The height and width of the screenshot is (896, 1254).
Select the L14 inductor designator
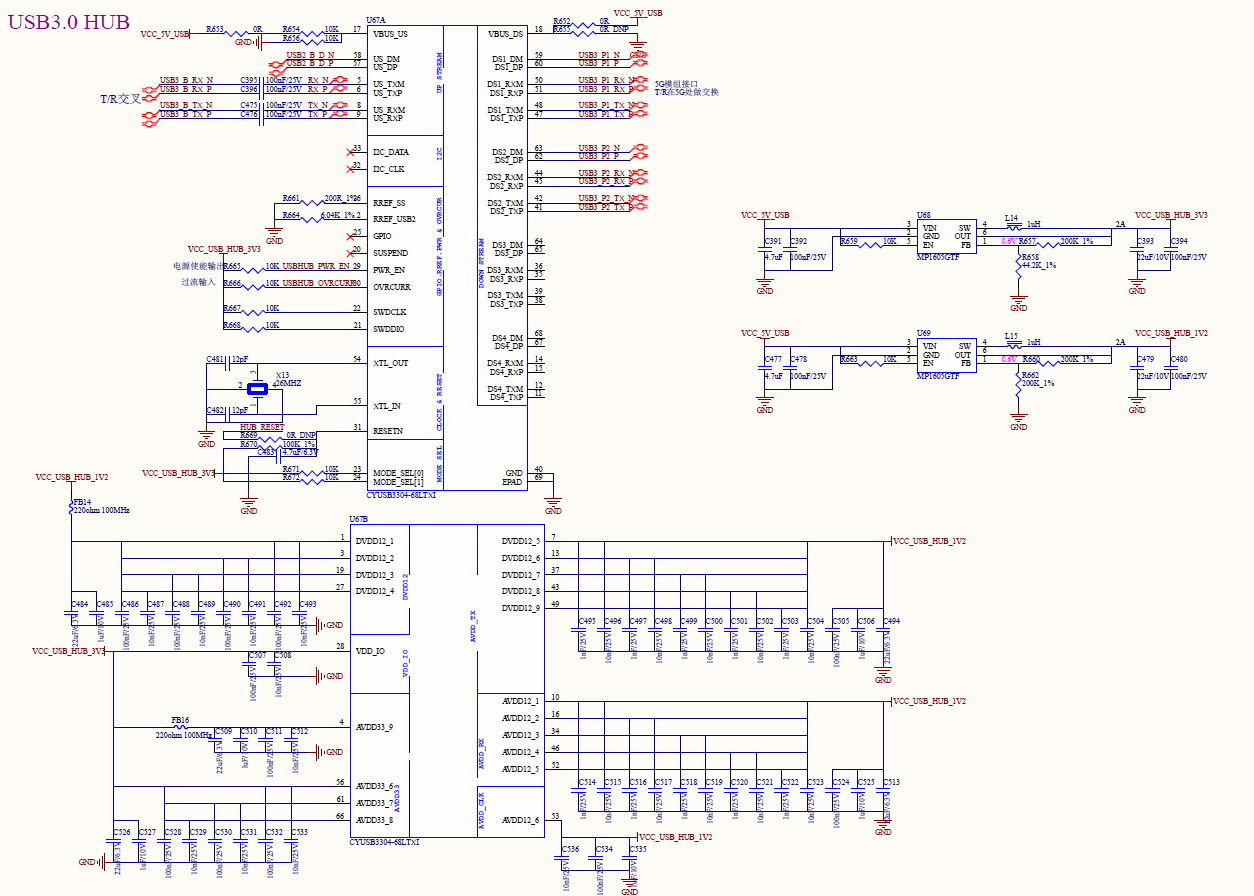(x=1012, y=218)
